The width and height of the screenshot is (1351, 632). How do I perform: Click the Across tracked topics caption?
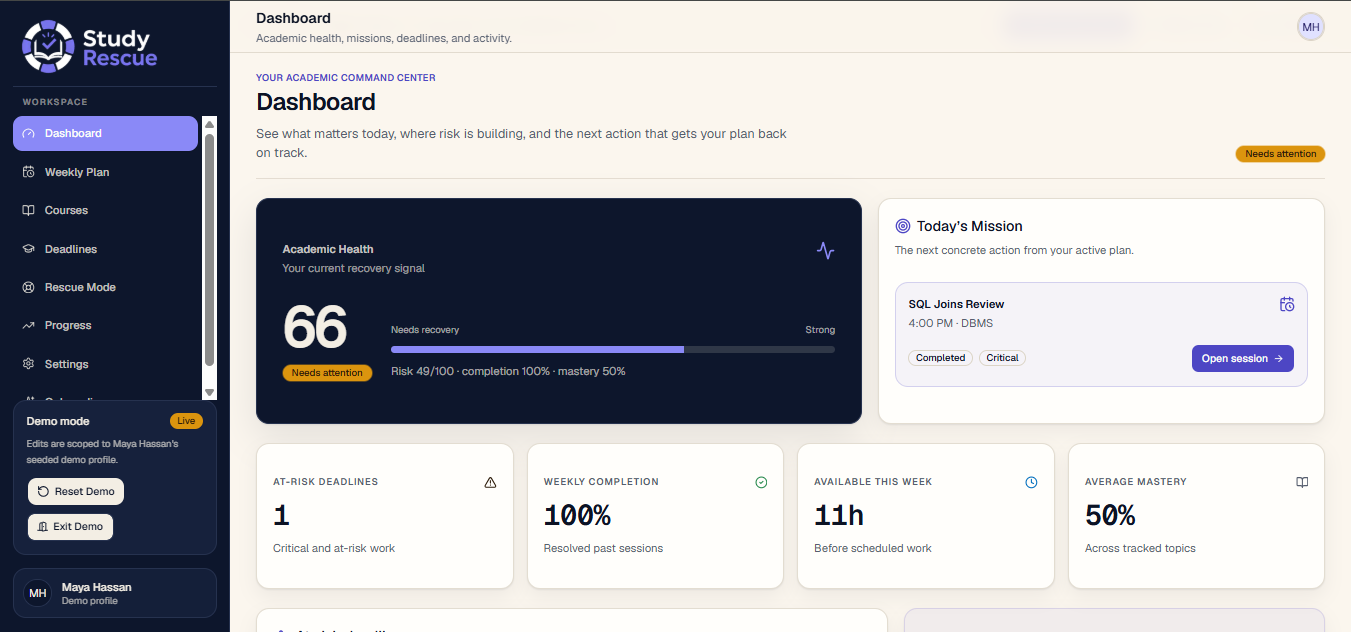click(x=1140, y=548)
